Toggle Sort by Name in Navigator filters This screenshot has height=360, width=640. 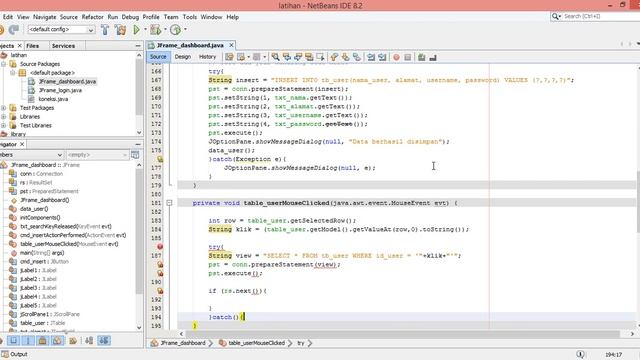[x=89, y=340]
